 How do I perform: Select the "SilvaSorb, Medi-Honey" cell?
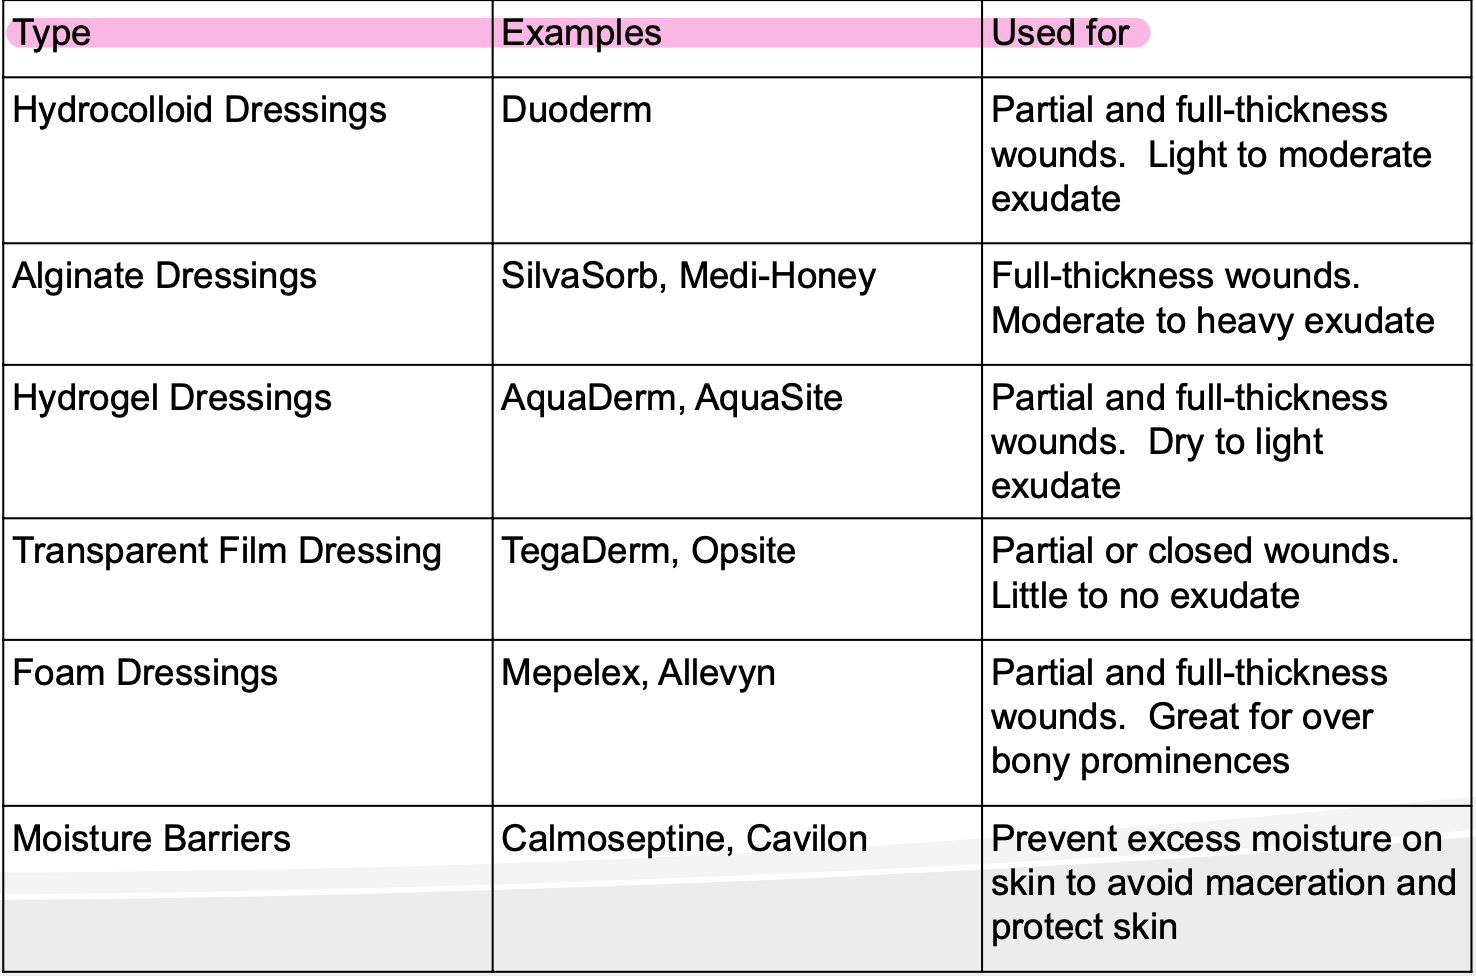(688, 276)
